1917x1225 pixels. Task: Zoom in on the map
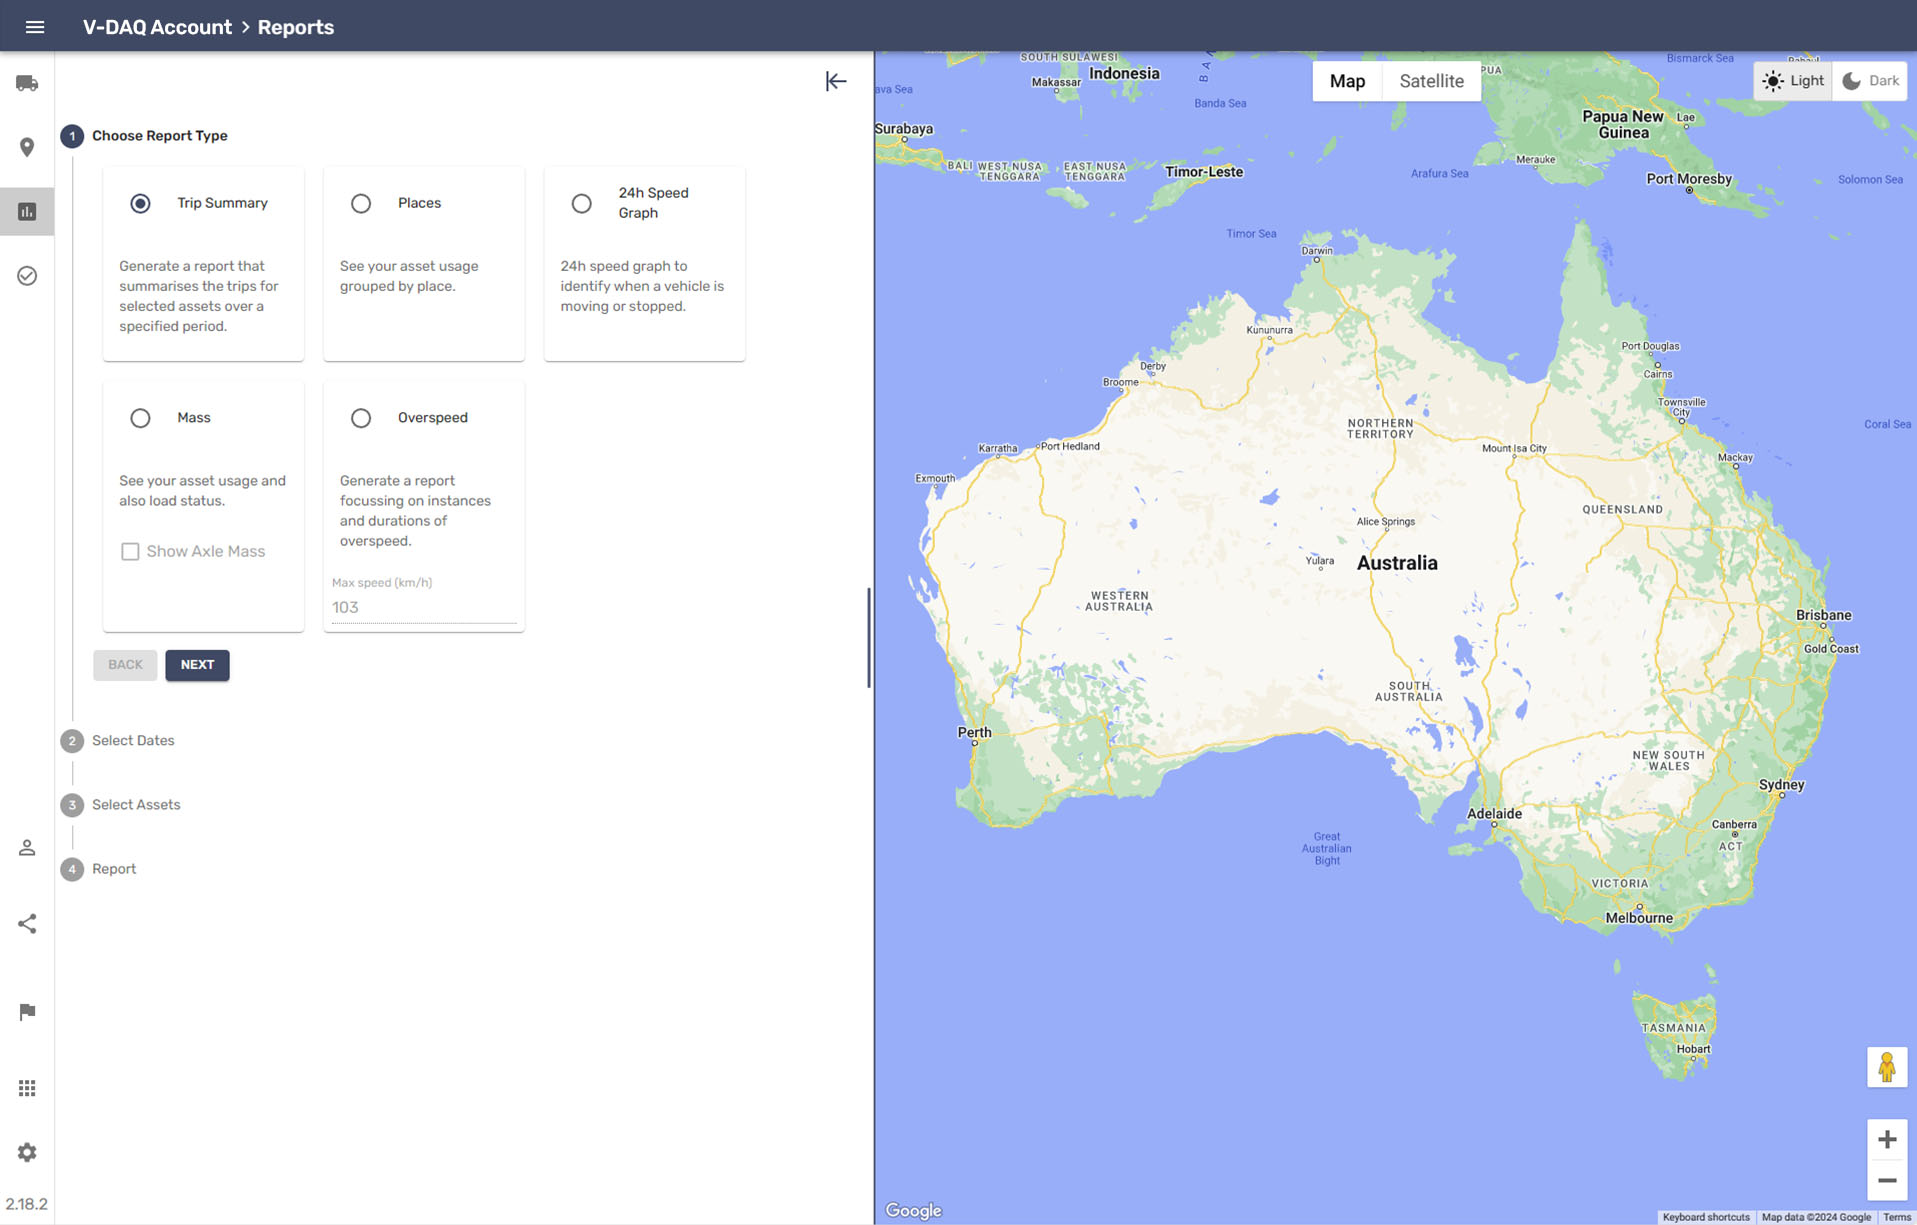(1887, 1139)
